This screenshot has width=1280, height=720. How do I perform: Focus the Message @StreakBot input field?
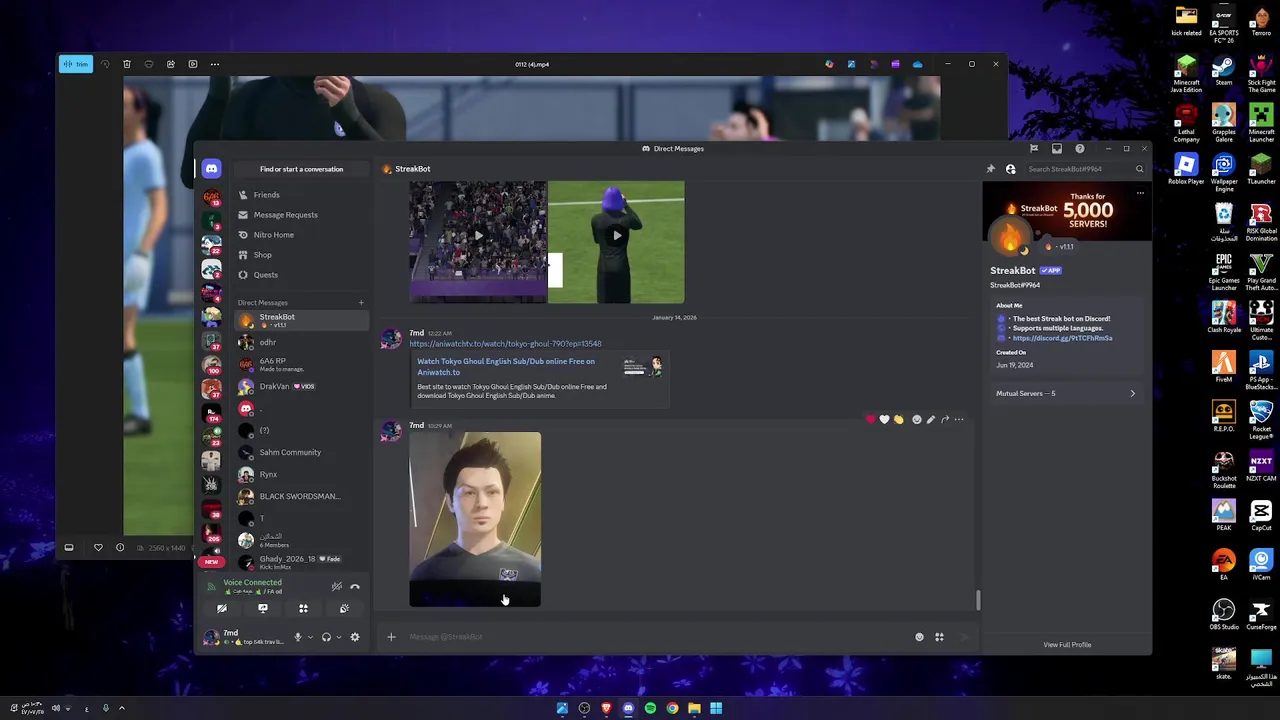(655, 637)
